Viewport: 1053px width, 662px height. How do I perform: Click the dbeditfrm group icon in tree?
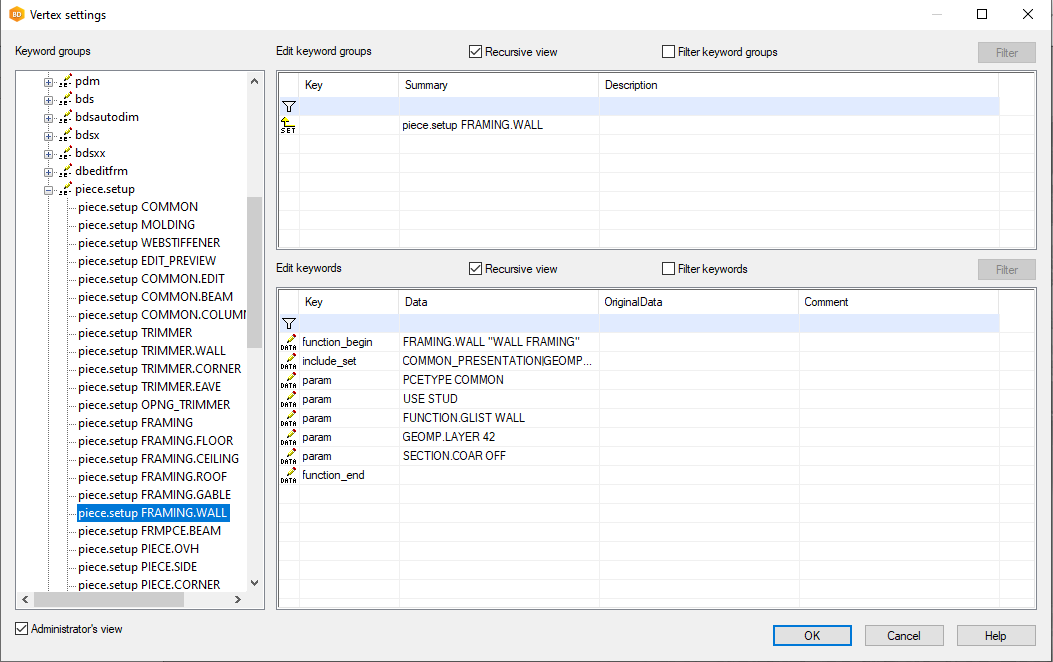[65, 171]
